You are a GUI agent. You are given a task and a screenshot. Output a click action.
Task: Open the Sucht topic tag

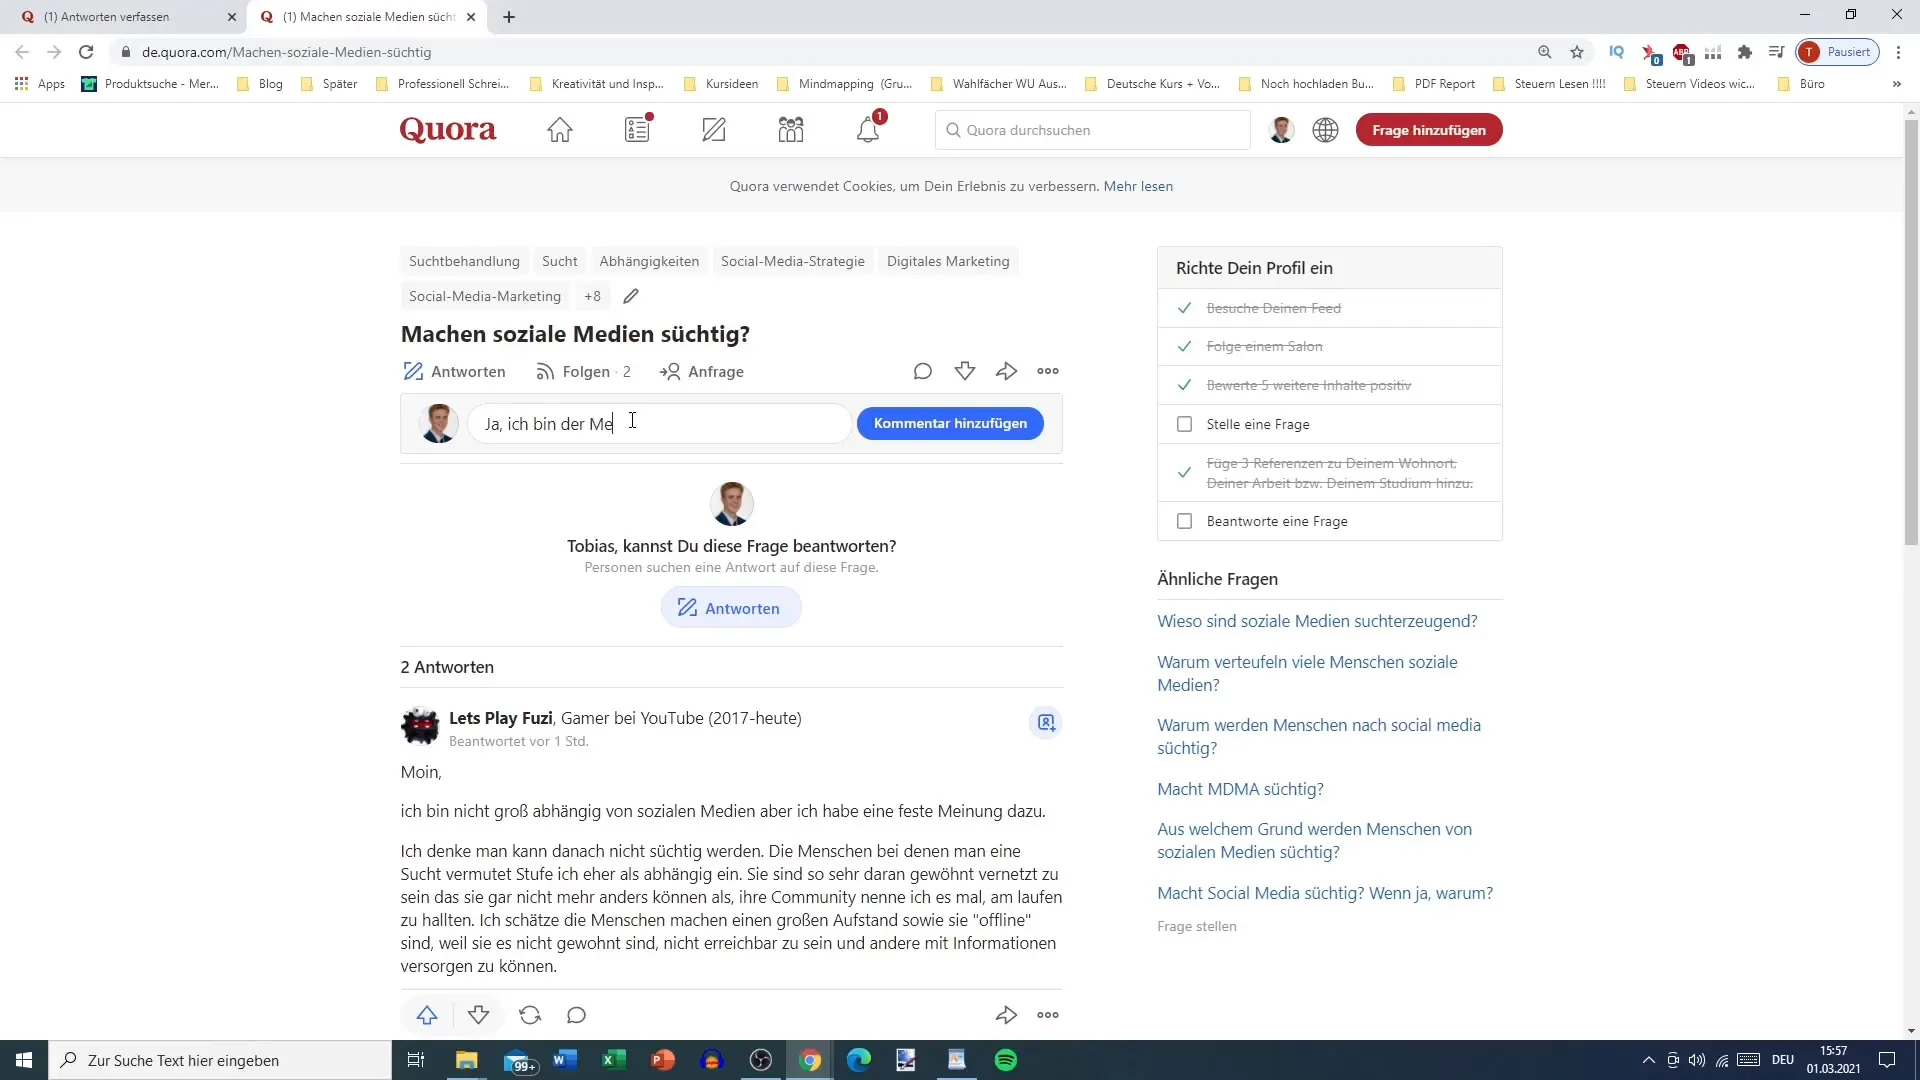tap(560, 261)
